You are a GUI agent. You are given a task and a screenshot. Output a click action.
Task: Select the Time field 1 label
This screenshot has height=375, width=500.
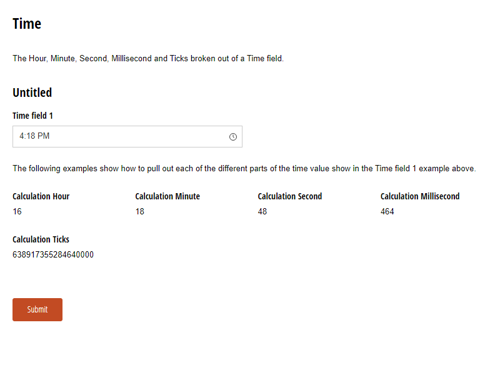33,116
